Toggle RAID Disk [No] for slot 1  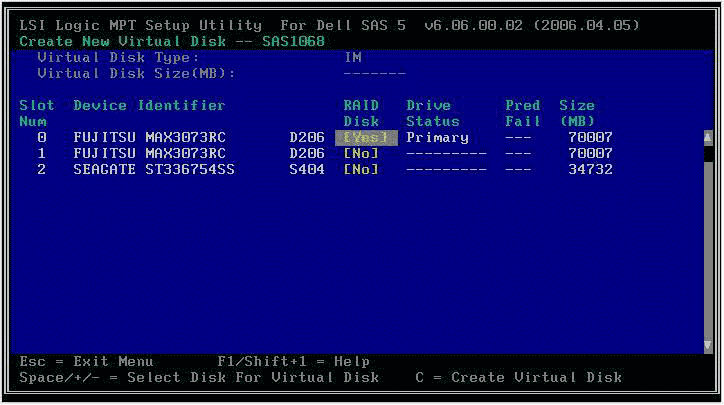pos(361,153)
